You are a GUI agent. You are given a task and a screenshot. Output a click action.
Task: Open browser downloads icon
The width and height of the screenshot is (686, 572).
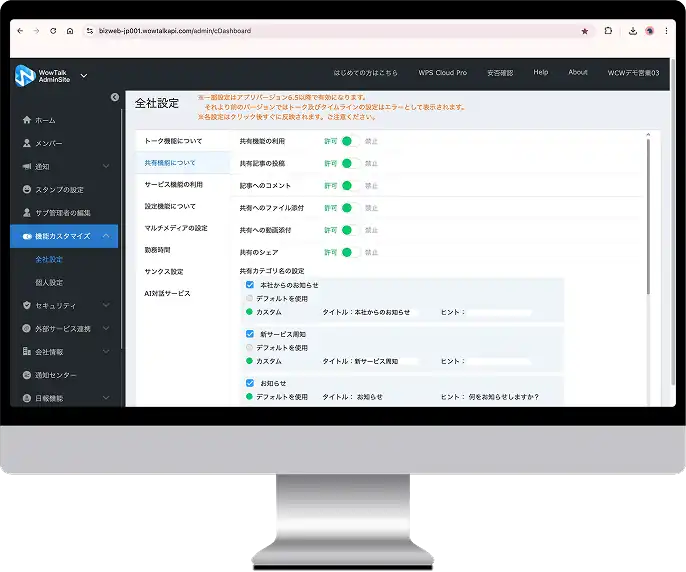tap(633, 31)
